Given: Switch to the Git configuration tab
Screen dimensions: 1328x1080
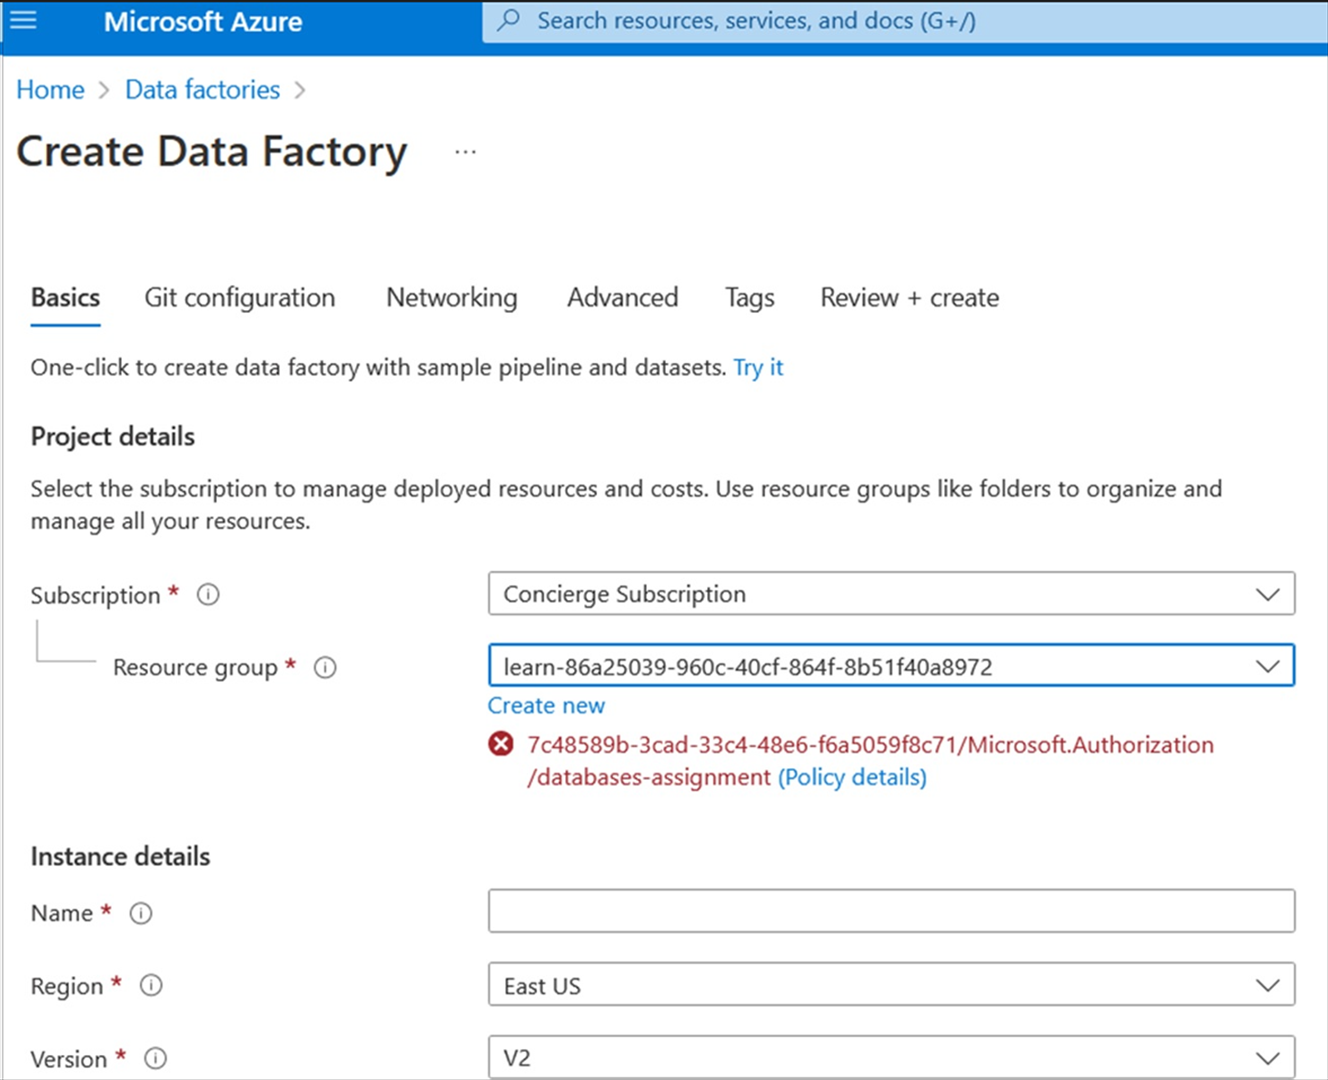Looking at the screenshot, I should point(239,297).
